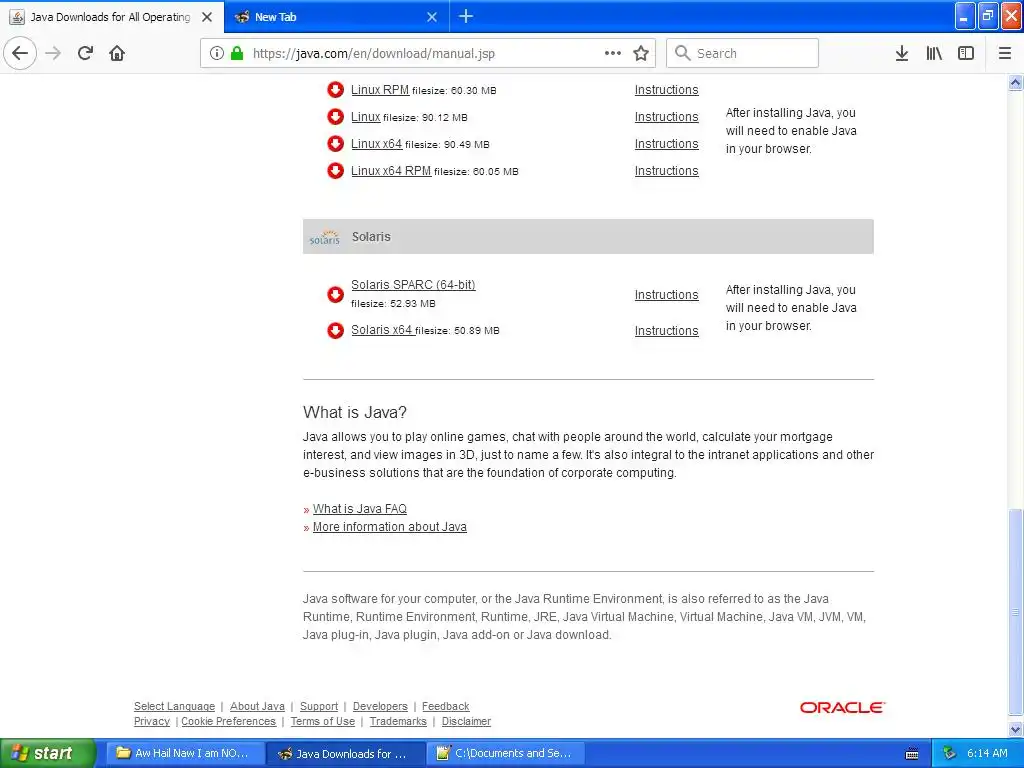
Task: Click the Search box in toolbar
Action: tap(742, 53)
